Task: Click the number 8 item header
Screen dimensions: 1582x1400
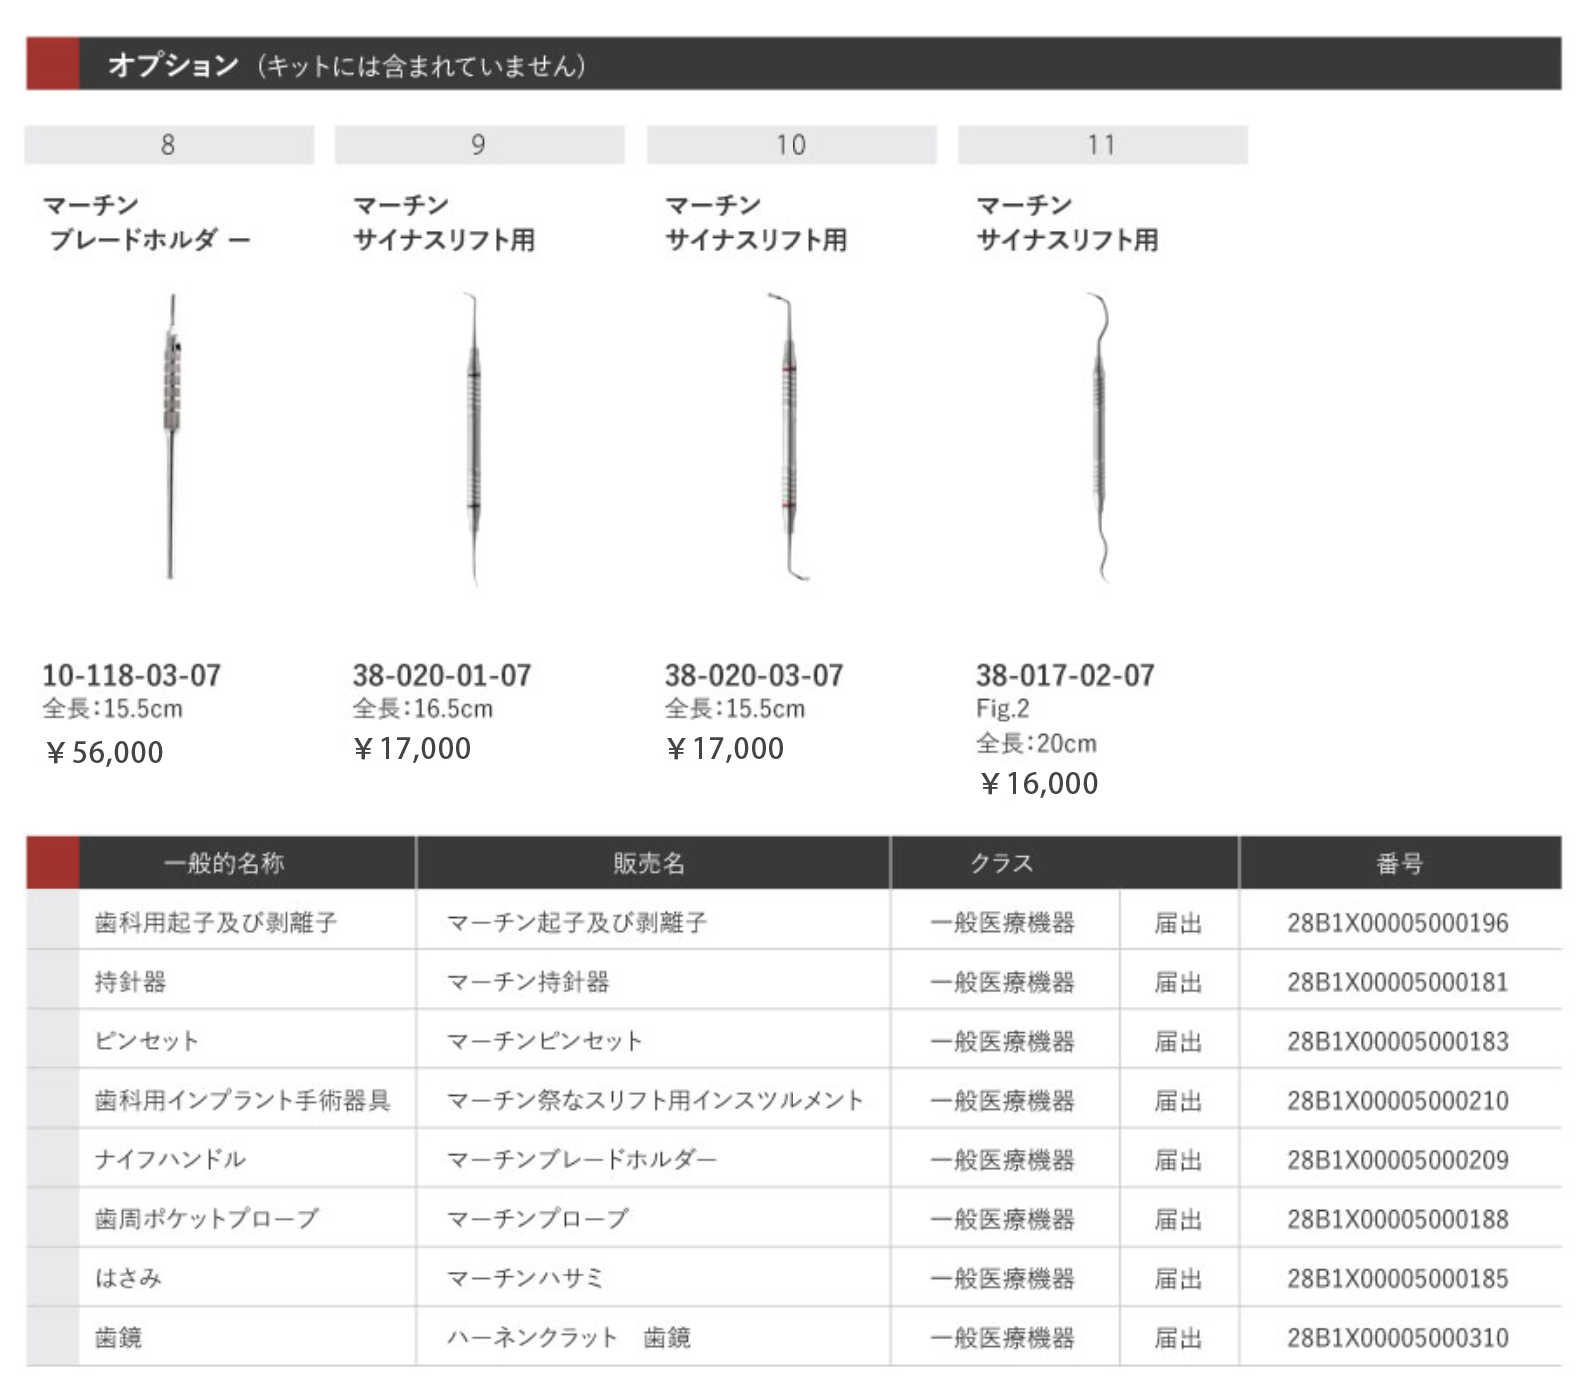Action: click(169, 145)
